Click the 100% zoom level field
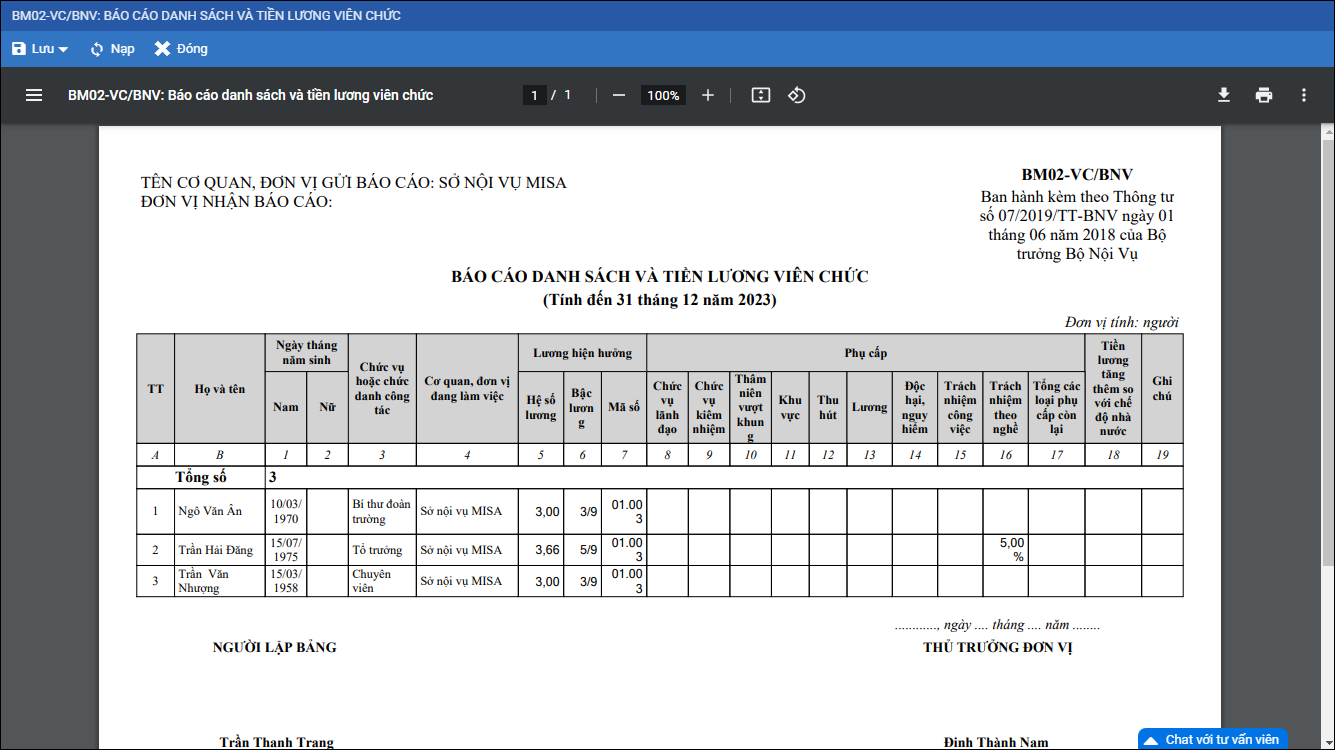The width and height of the screenshot is (1335, 750). tap(663, 95)
